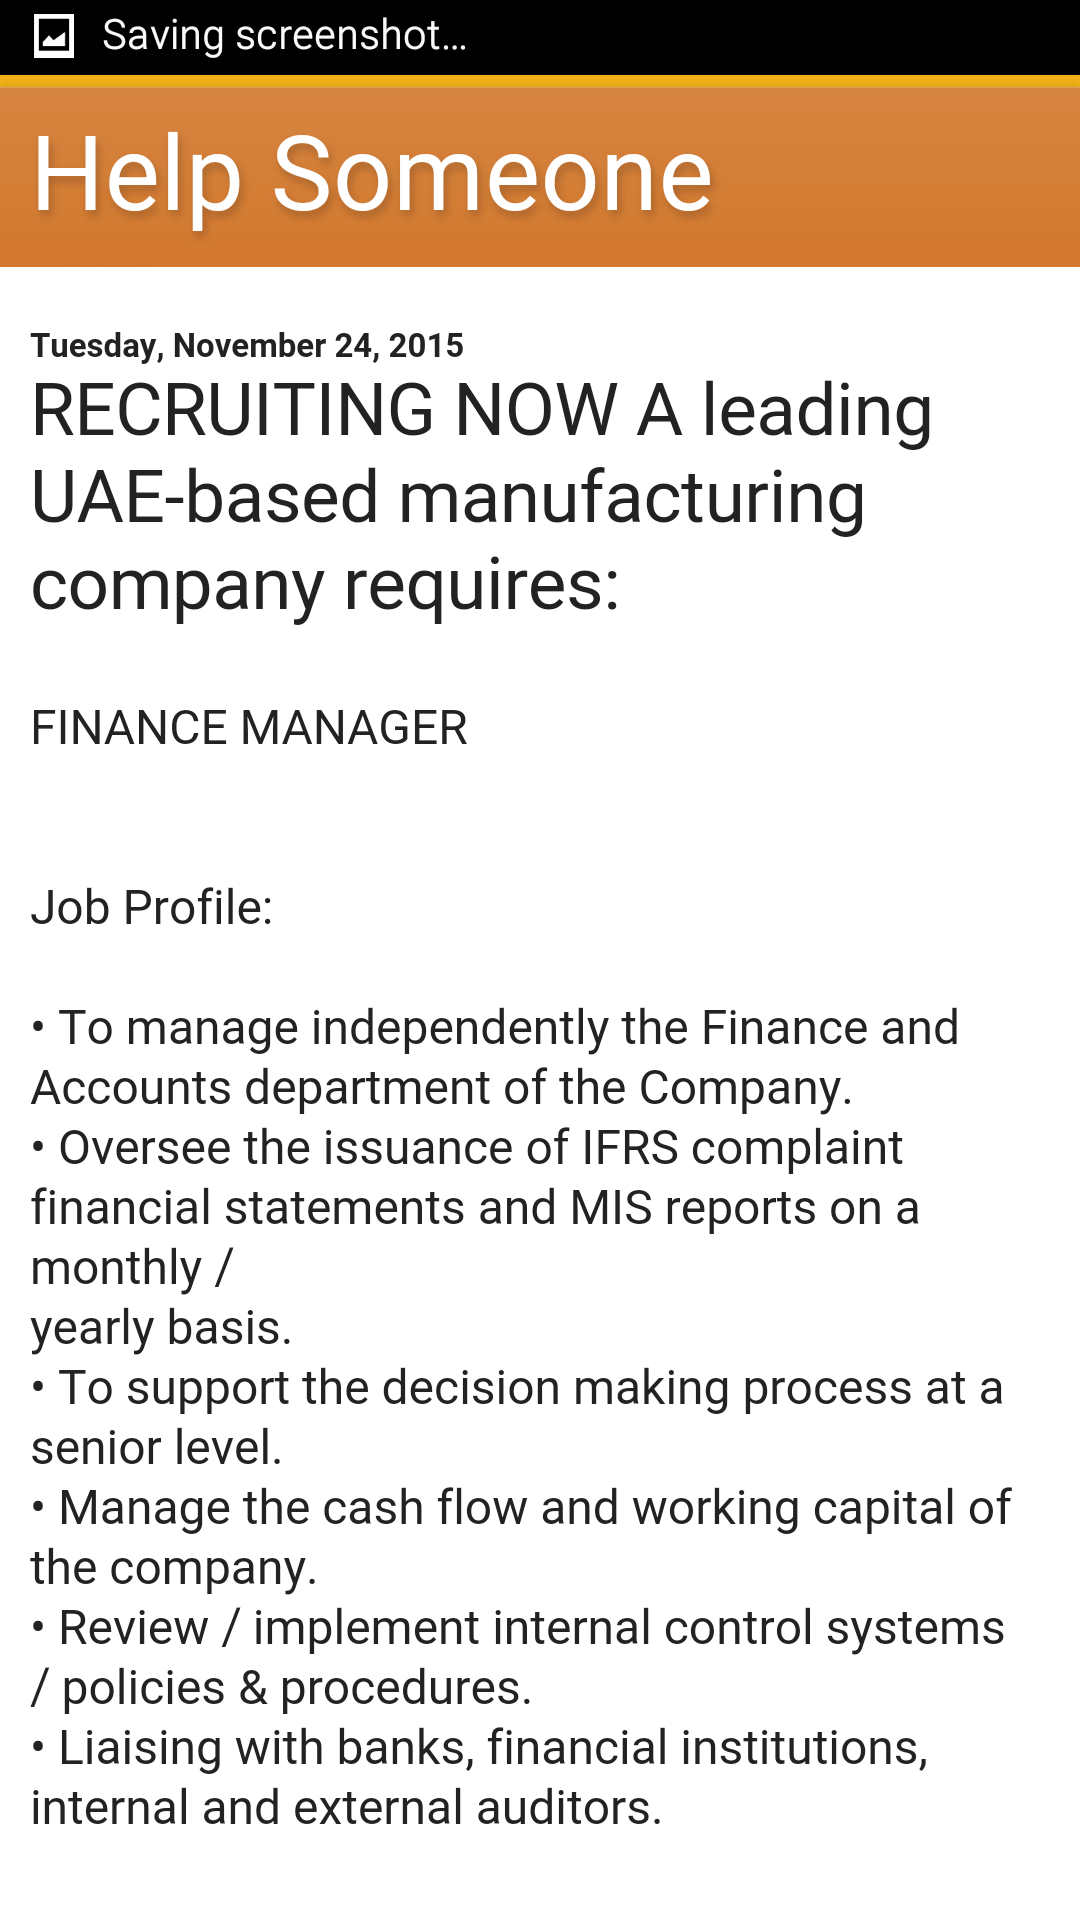This screenshot has height=1920, width=1080.
Task: Tap the "financial statements and MIS reports" line
Action: click(x=474, y=1208)
